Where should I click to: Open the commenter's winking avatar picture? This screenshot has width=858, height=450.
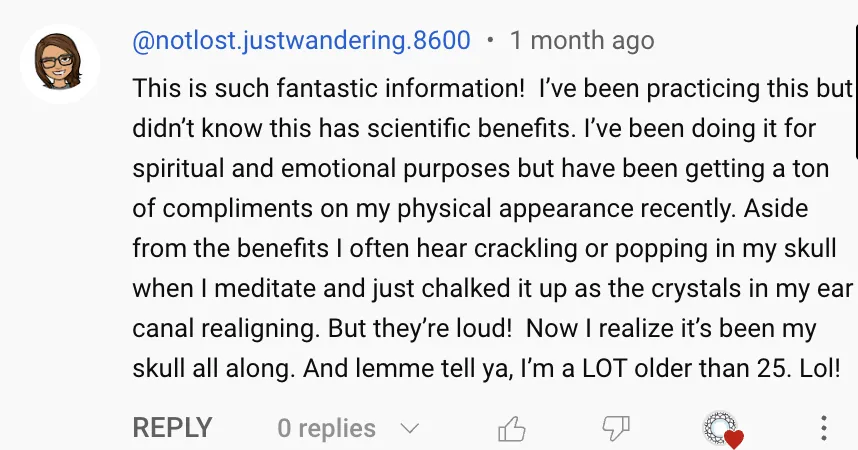[60, 64]
